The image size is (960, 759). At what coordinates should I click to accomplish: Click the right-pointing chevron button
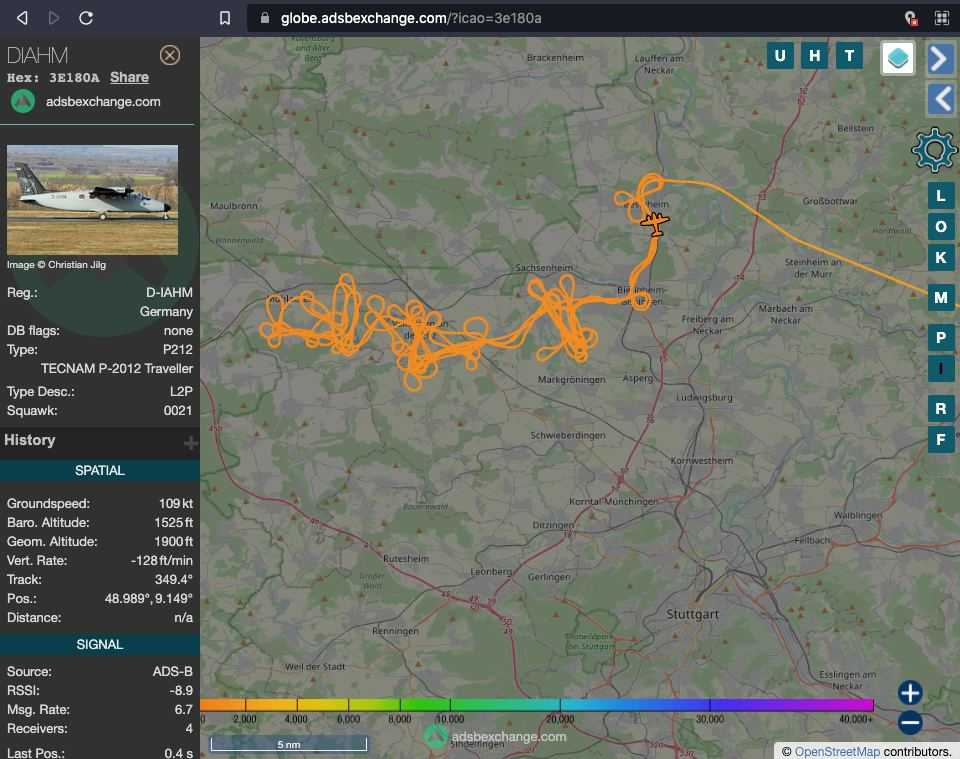(941, 59)
